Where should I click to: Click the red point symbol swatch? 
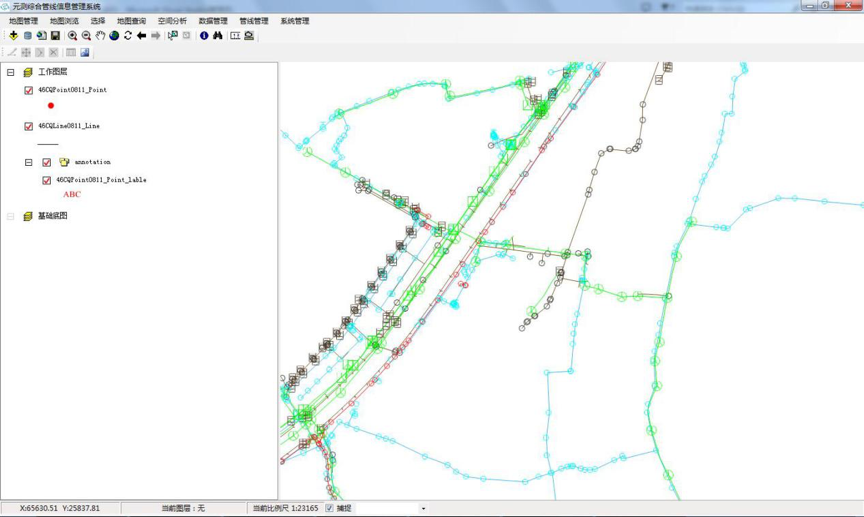pyautogui.click(x=51, y=105)
